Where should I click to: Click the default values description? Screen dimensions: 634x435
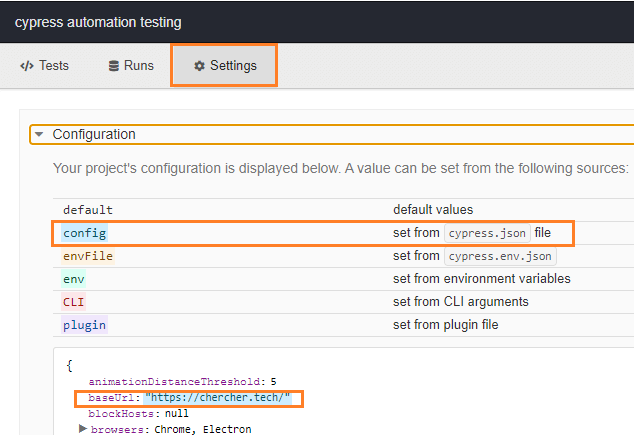pos(433,210)
